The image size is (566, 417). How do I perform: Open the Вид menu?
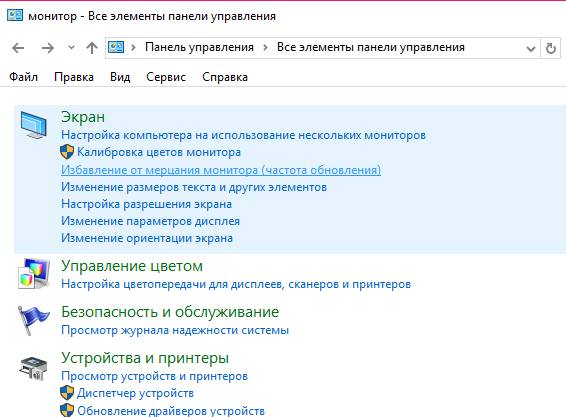point(120,77)
